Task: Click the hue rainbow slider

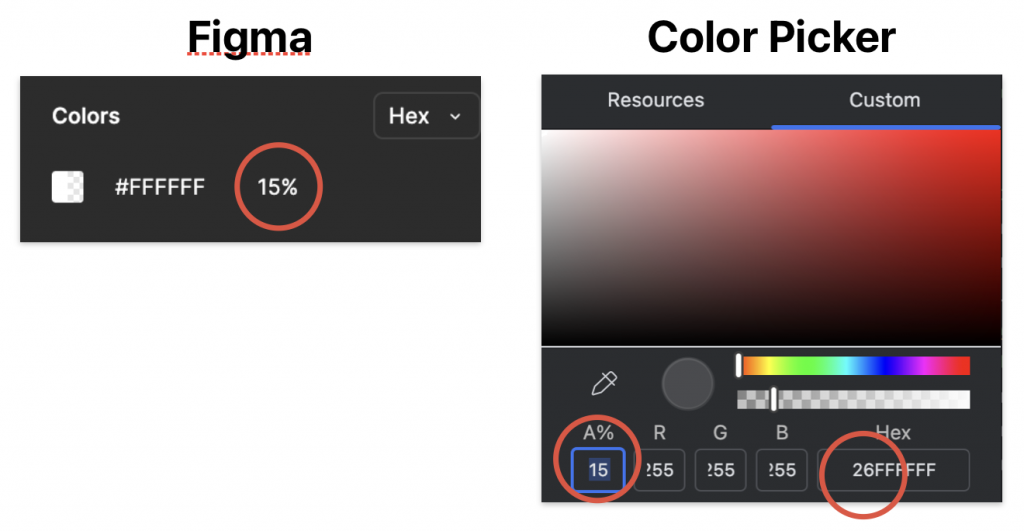Action: (x=854, y=366)
